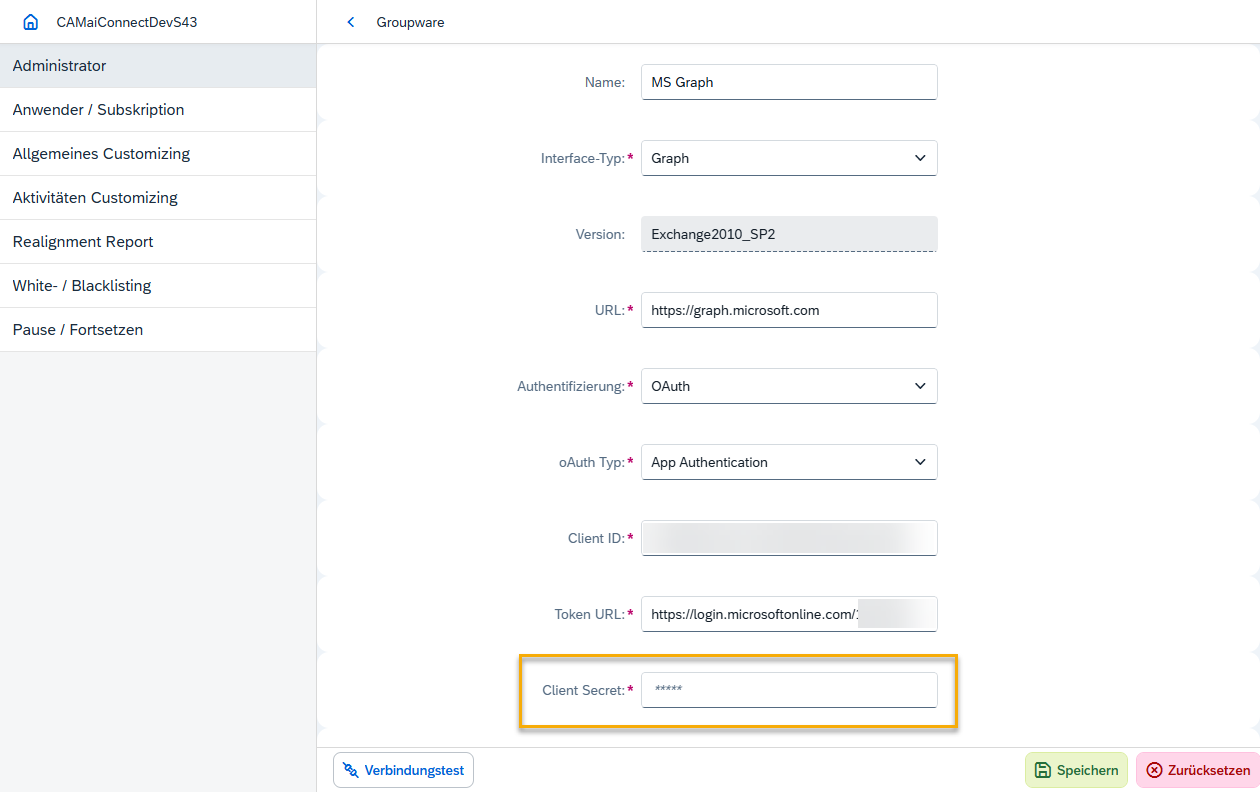Open Aktivitäten Customizing section
The width and height of the screenshot is (1260, 792).
[x=158, y=198]
